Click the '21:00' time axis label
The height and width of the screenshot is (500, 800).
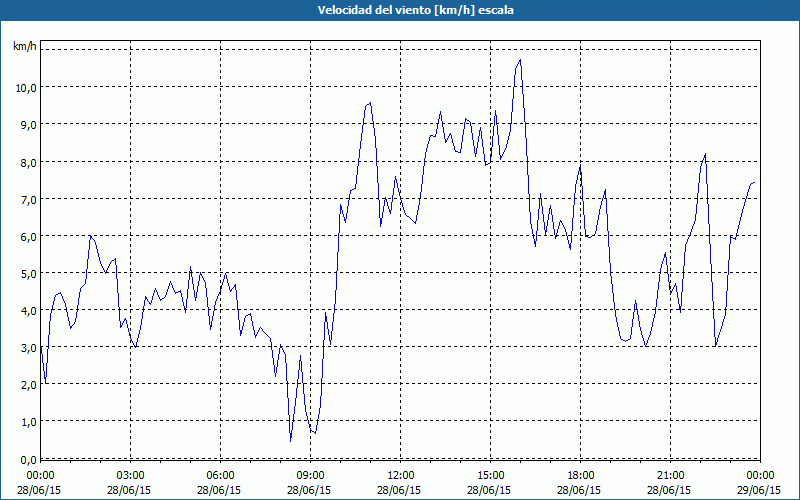point(670,476)
